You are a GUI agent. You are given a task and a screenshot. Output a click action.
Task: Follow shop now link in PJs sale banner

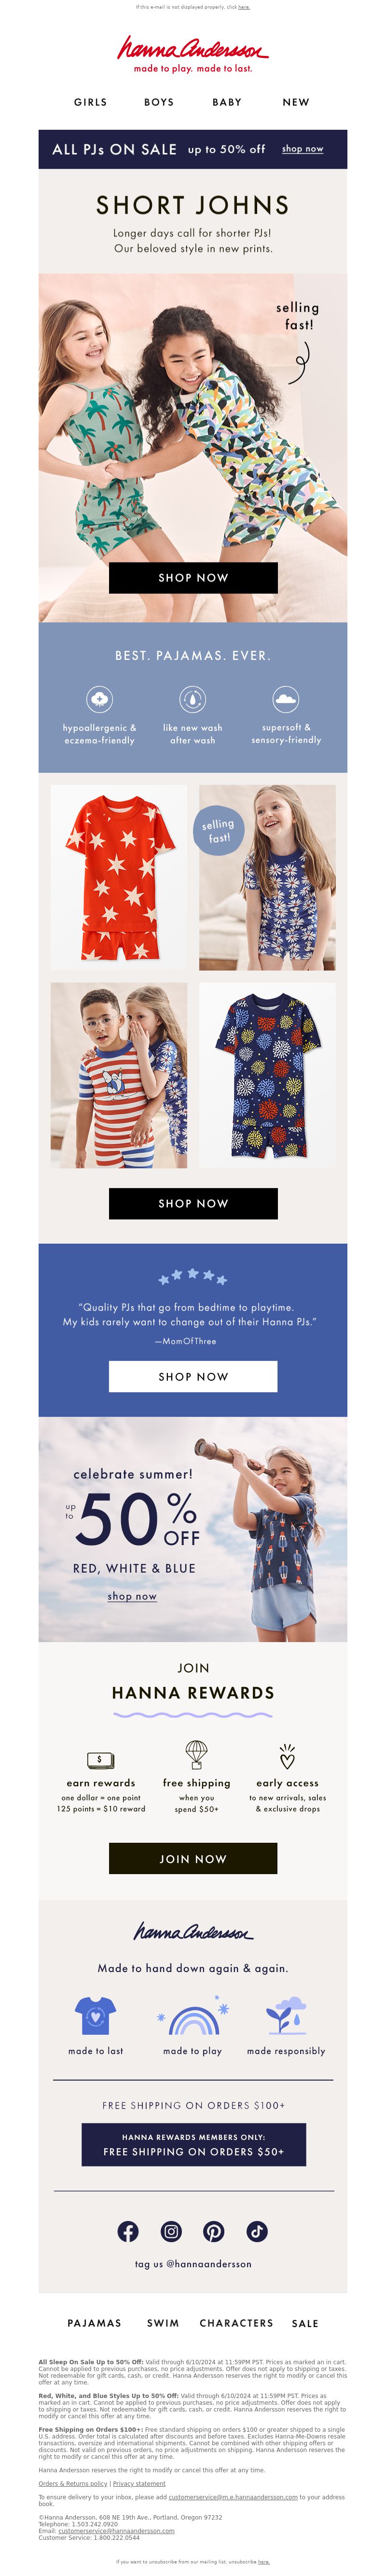pyautogui.click(x=302, y=149)
